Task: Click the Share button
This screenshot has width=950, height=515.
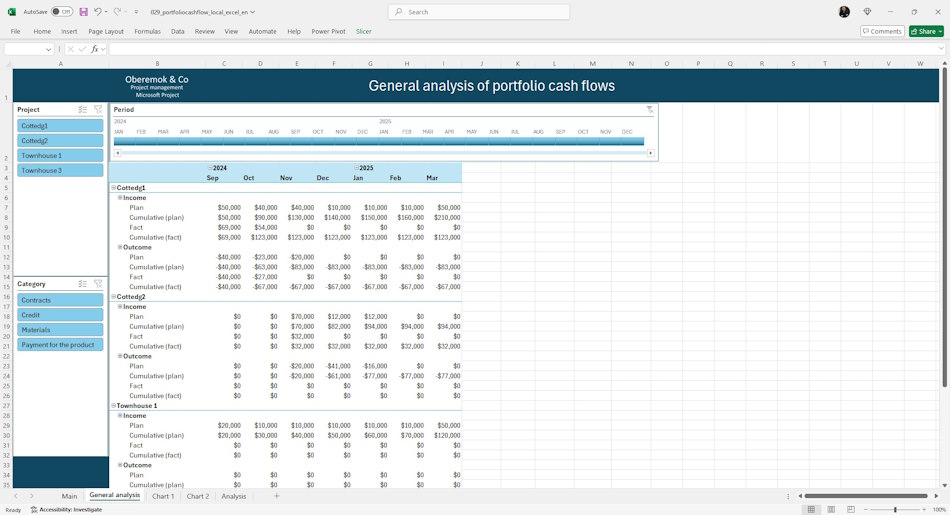Action: 926,32
